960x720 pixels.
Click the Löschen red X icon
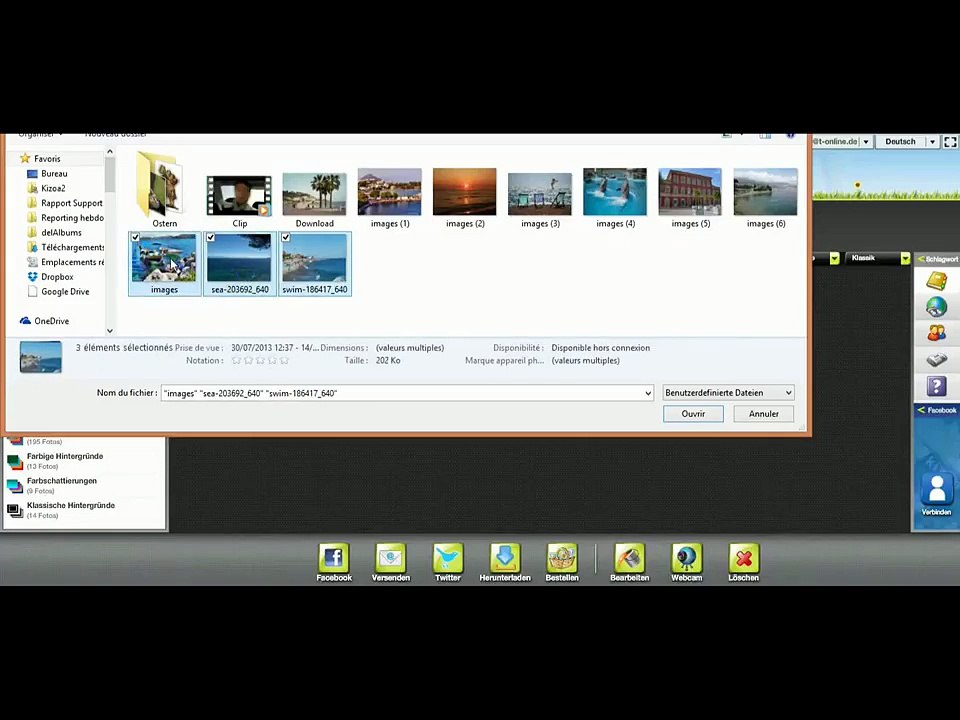pyautogui.click(x=743, y=558)
